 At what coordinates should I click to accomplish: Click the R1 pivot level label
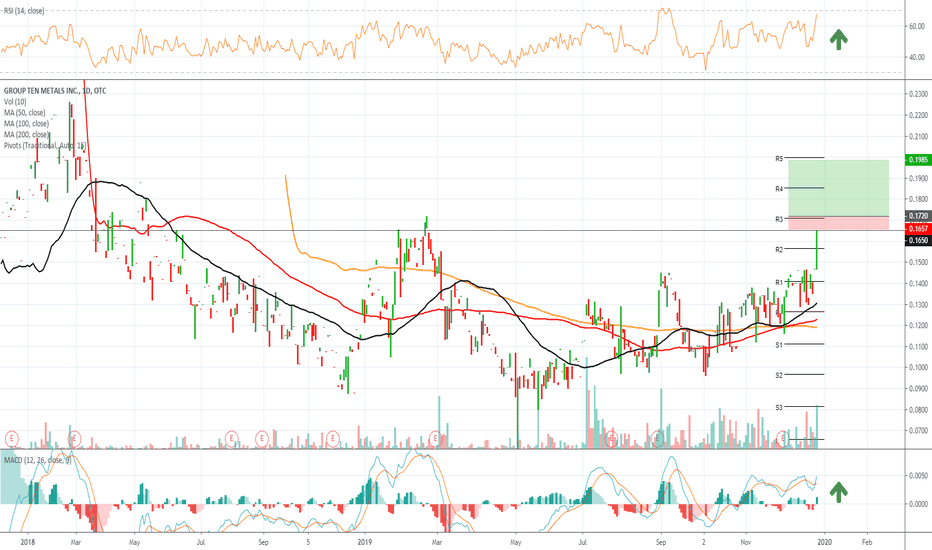pos(779,282)
